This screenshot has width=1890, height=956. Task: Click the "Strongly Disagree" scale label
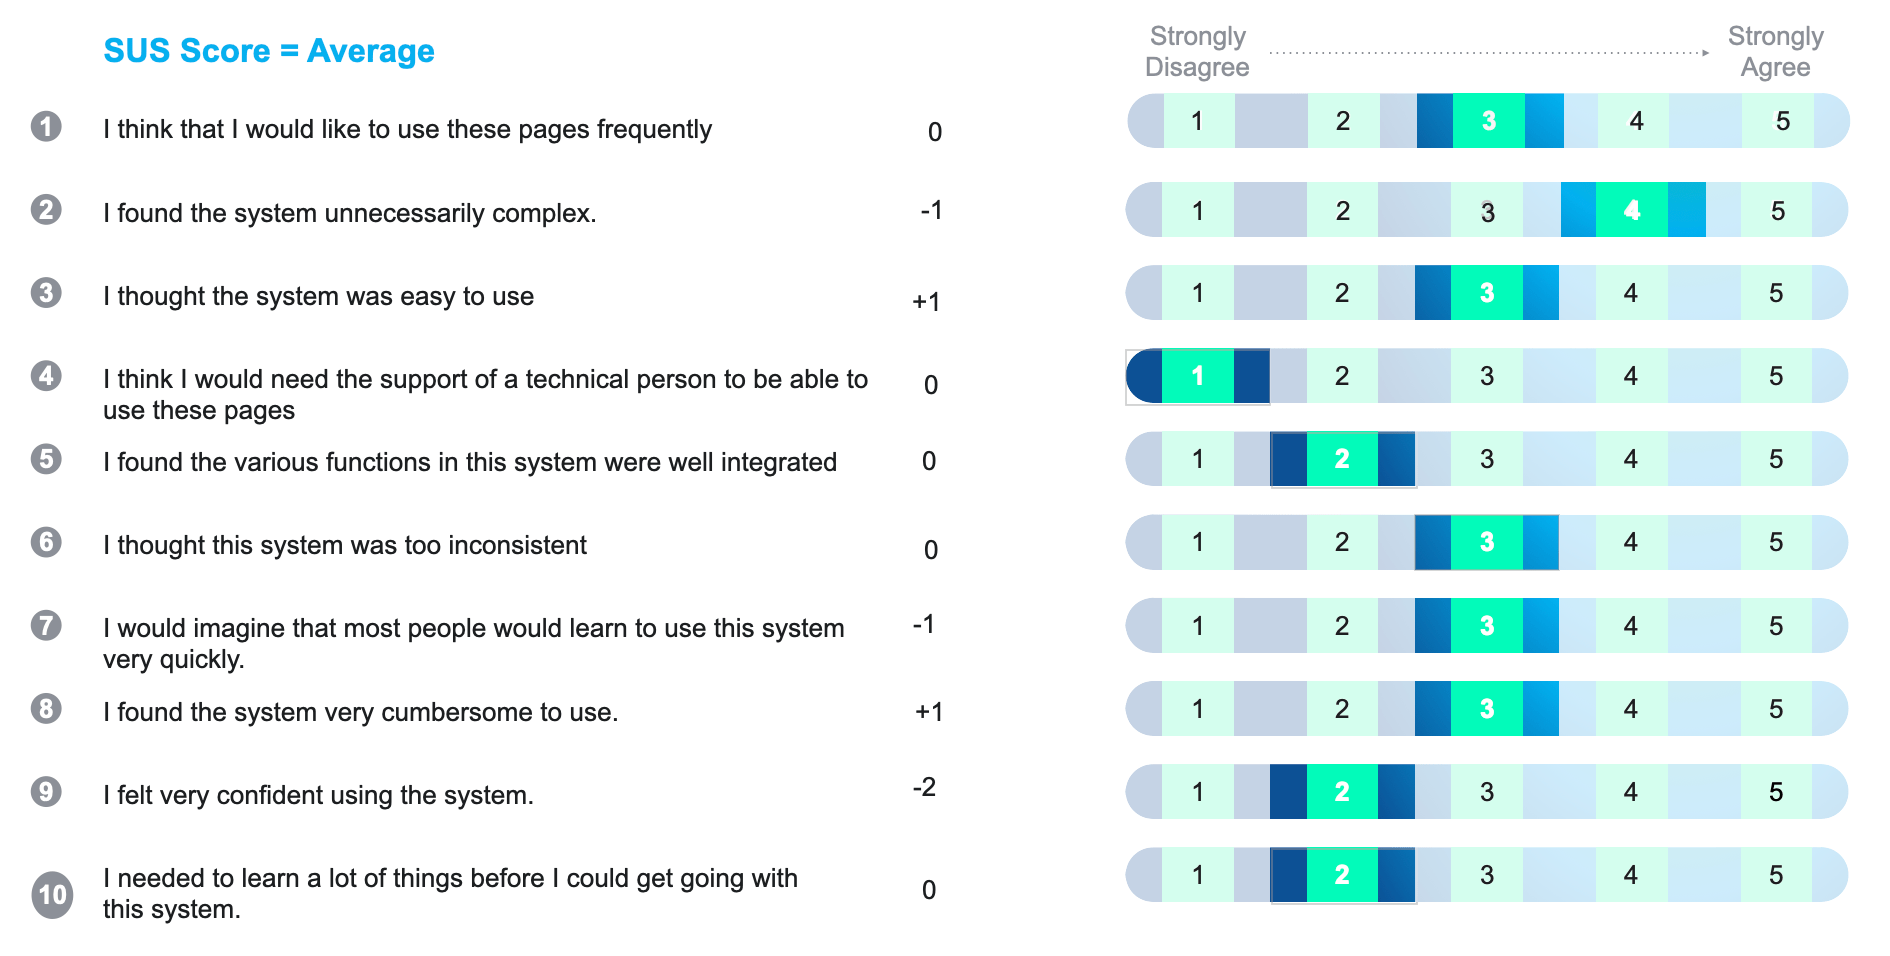pos(1197,51)
